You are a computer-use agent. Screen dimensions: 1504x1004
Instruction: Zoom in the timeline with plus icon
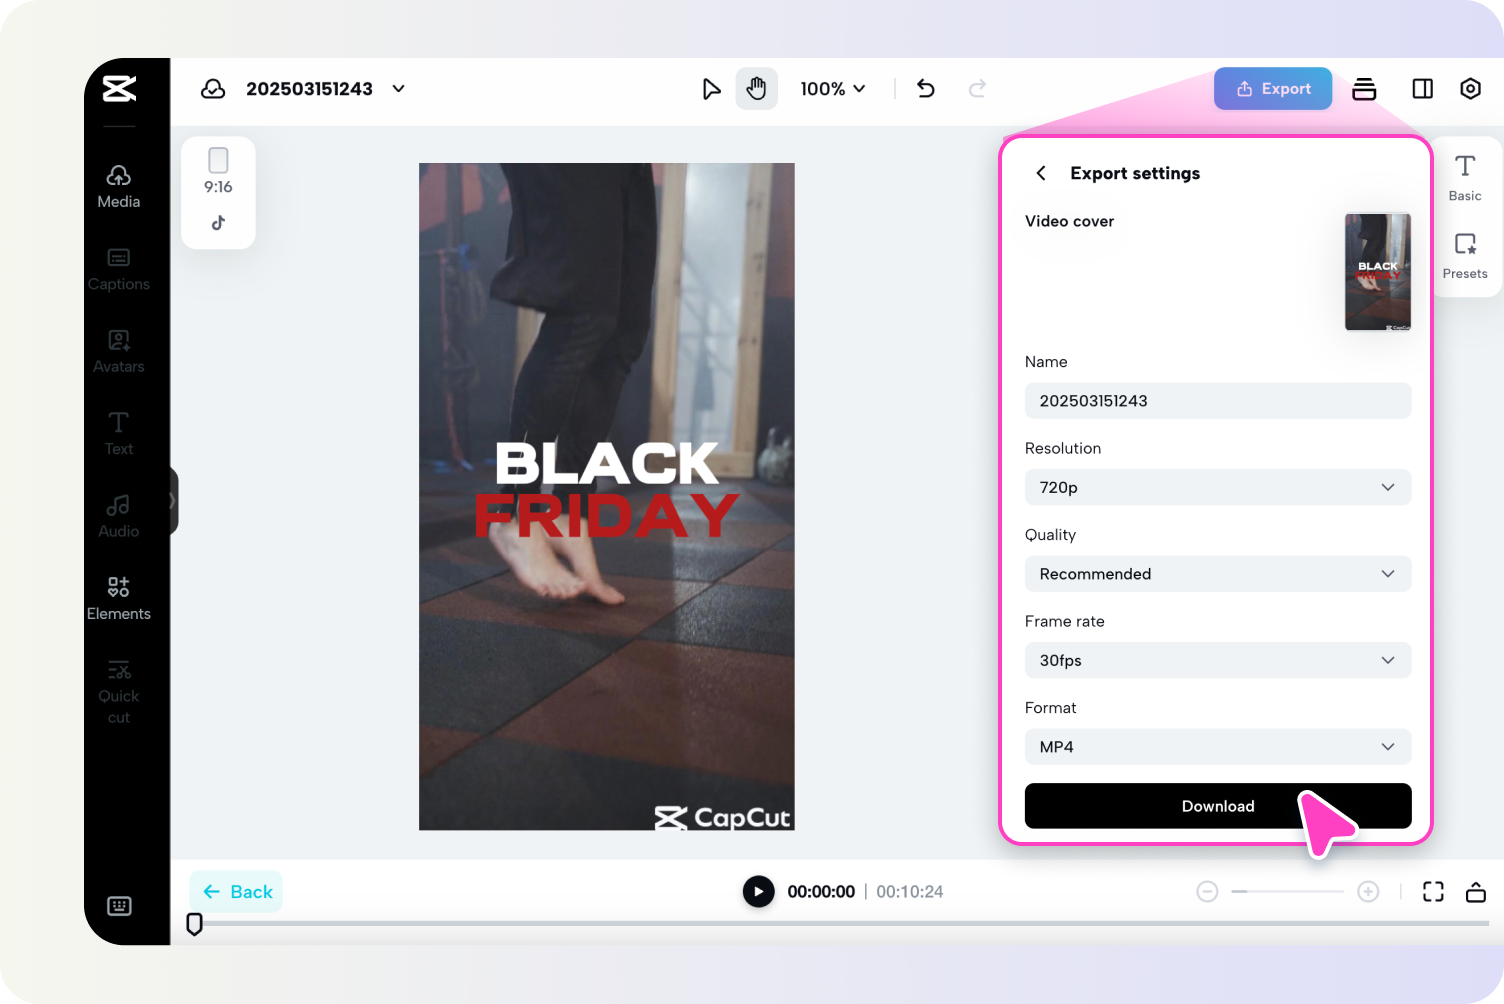[1368, 891]
